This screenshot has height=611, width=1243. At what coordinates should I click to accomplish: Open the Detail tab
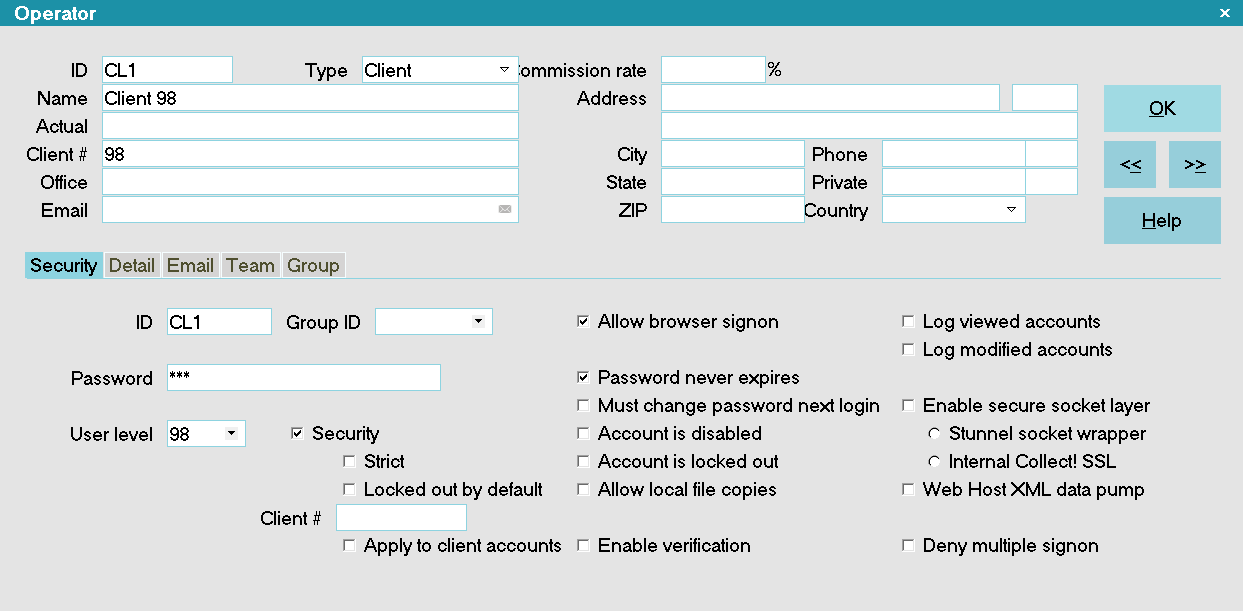pyautogui.click(x=132, y=265)
